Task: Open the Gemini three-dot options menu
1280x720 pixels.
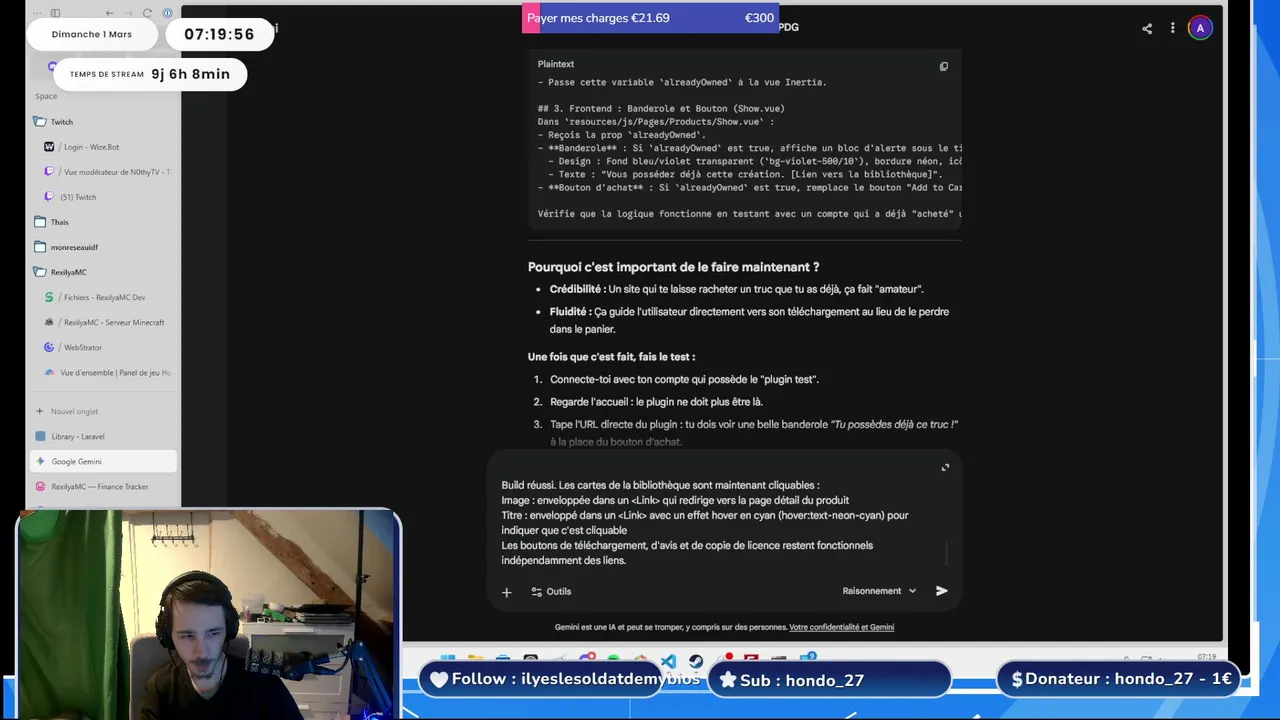Action: [1172, 28]
